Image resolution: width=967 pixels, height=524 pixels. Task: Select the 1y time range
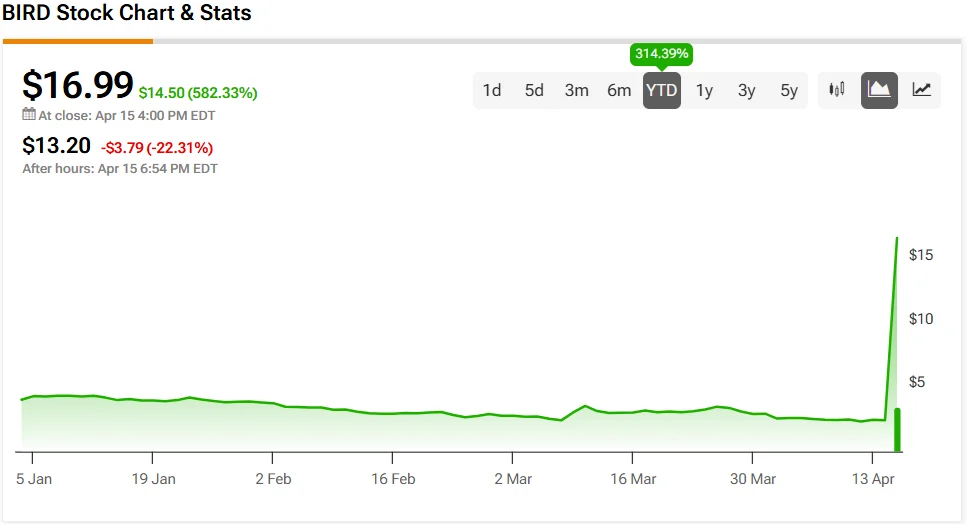click(704, 91)
